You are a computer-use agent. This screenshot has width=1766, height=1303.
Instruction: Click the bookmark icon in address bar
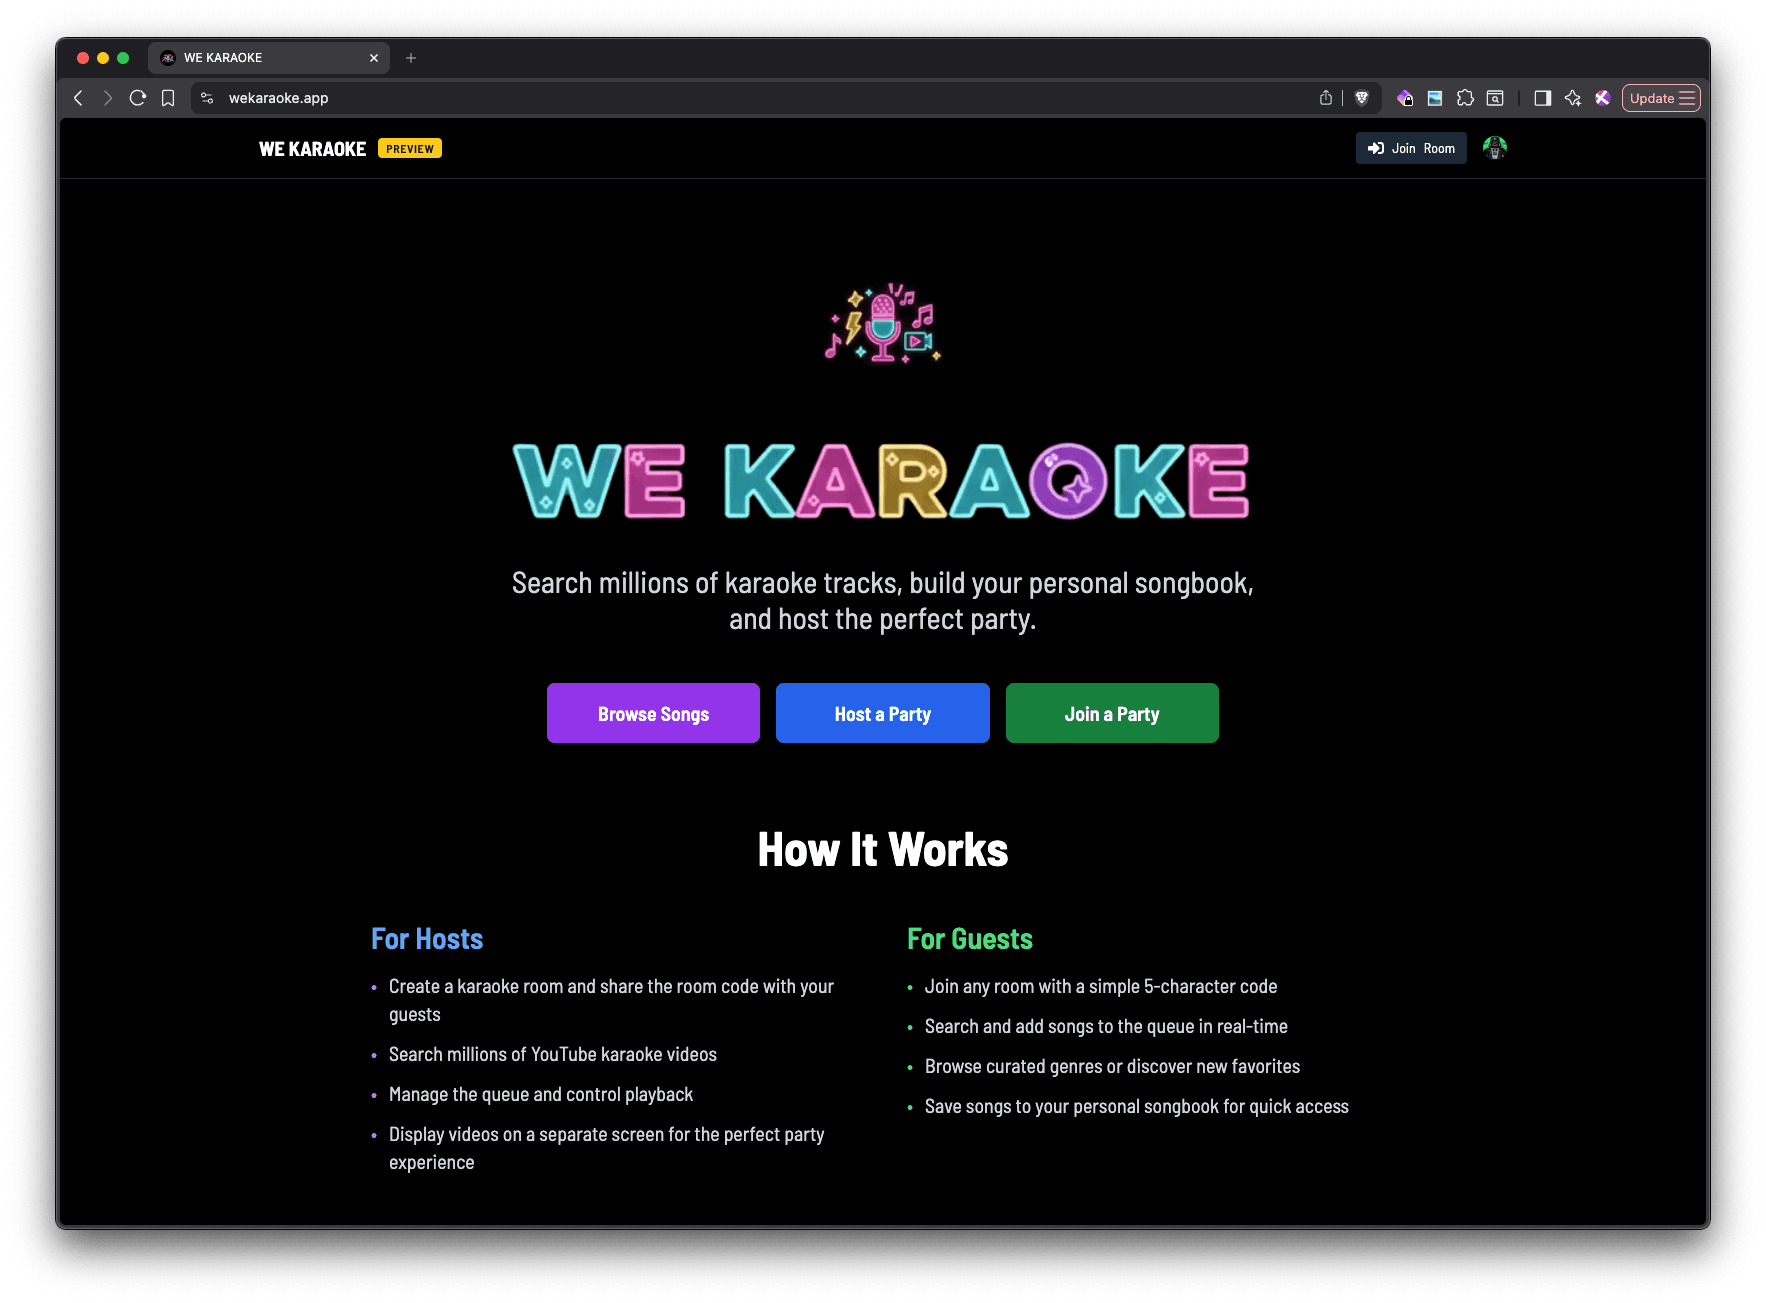coord(168,98)
